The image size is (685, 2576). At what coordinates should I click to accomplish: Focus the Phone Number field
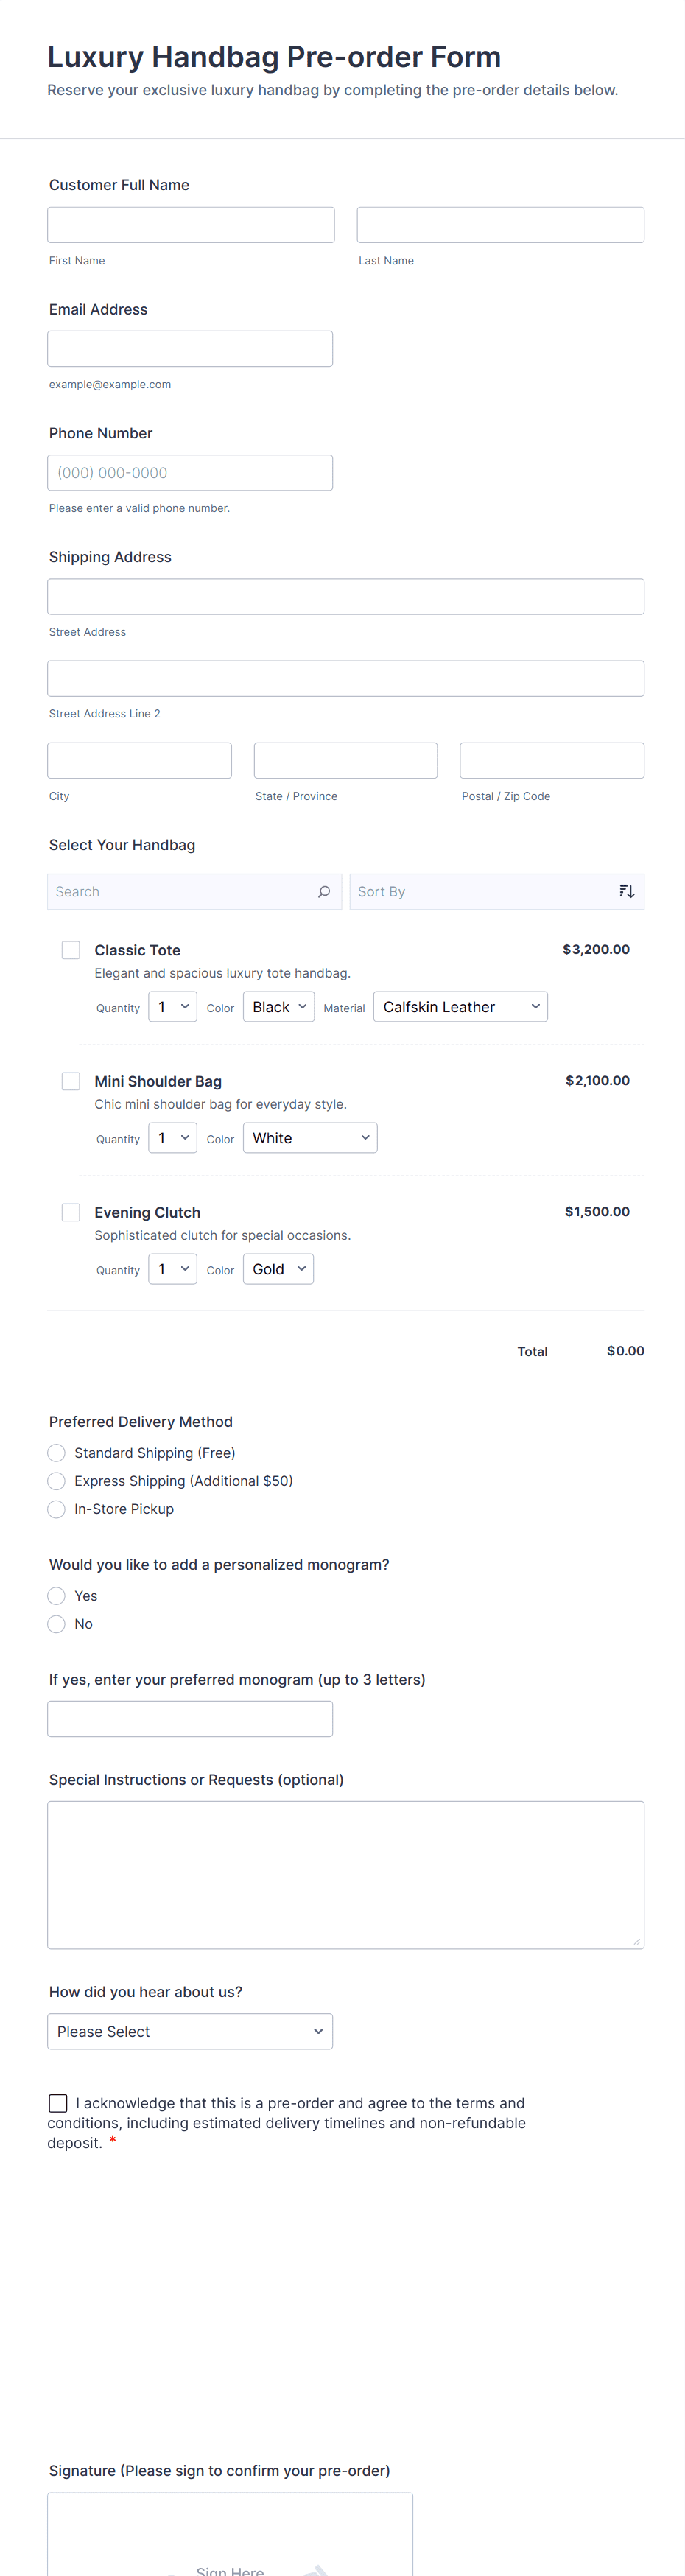pyautogui.click(x=190, y=473)
